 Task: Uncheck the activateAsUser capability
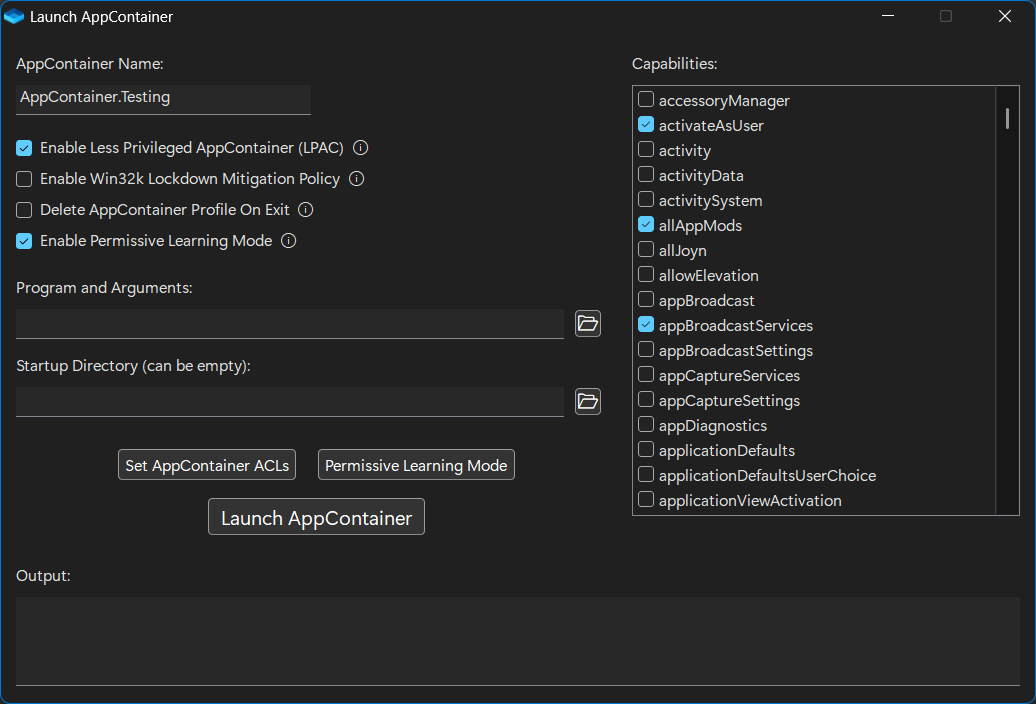pos(646,125)
